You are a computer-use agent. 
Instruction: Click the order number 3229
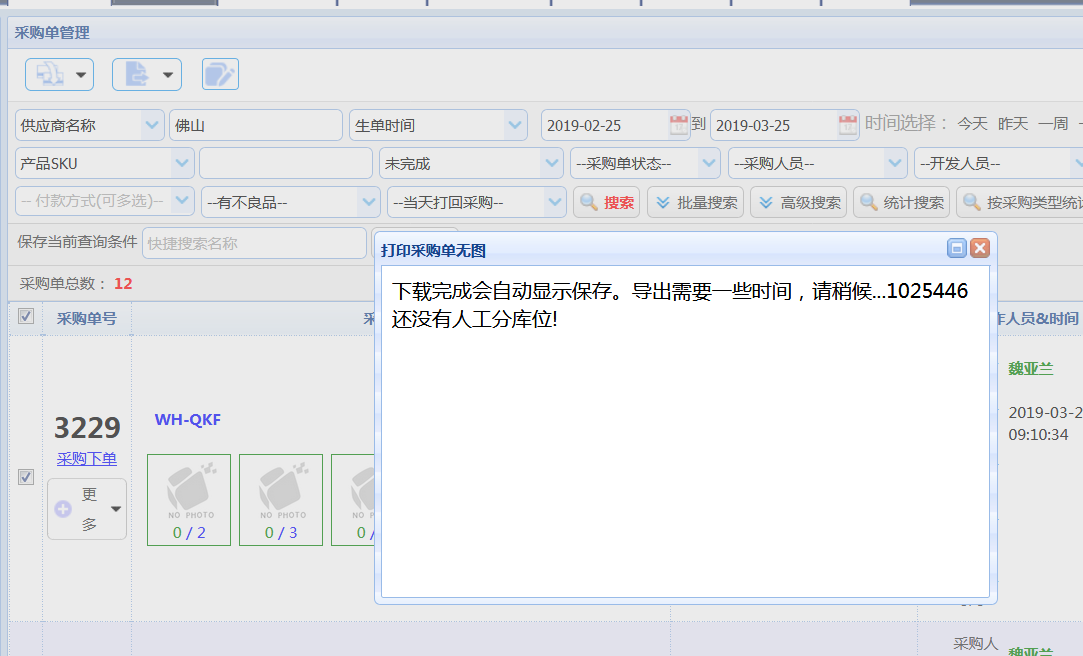(x=87, y=428)
